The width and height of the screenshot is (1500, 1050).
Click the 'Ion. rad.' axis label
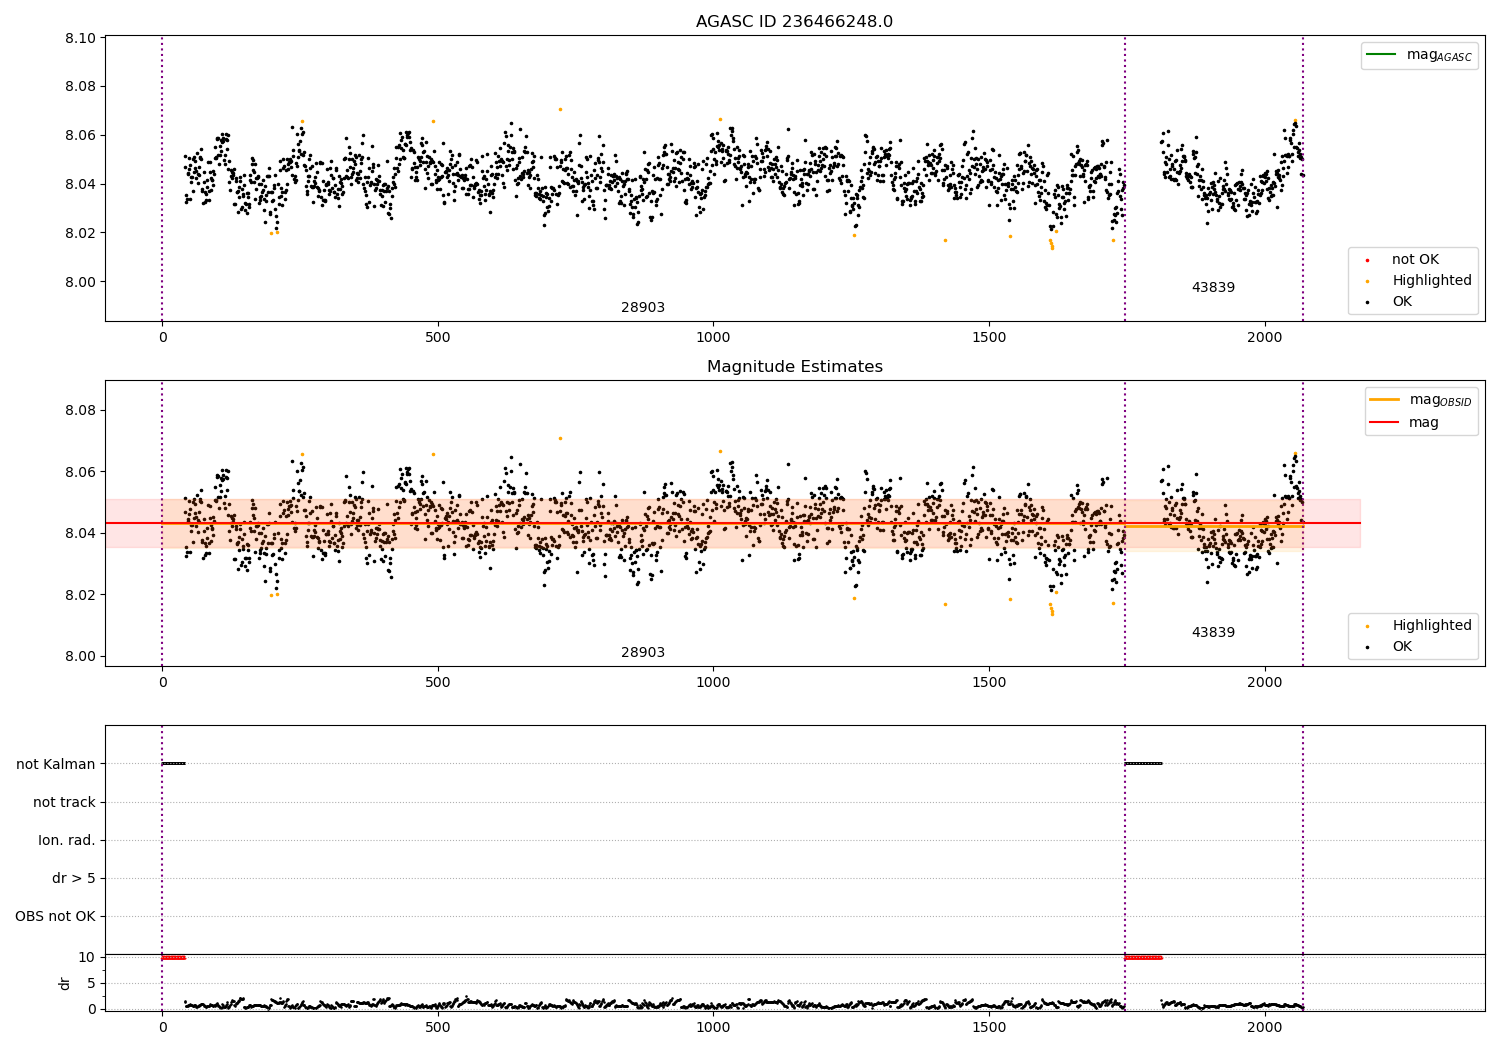(x=67, y=841)
